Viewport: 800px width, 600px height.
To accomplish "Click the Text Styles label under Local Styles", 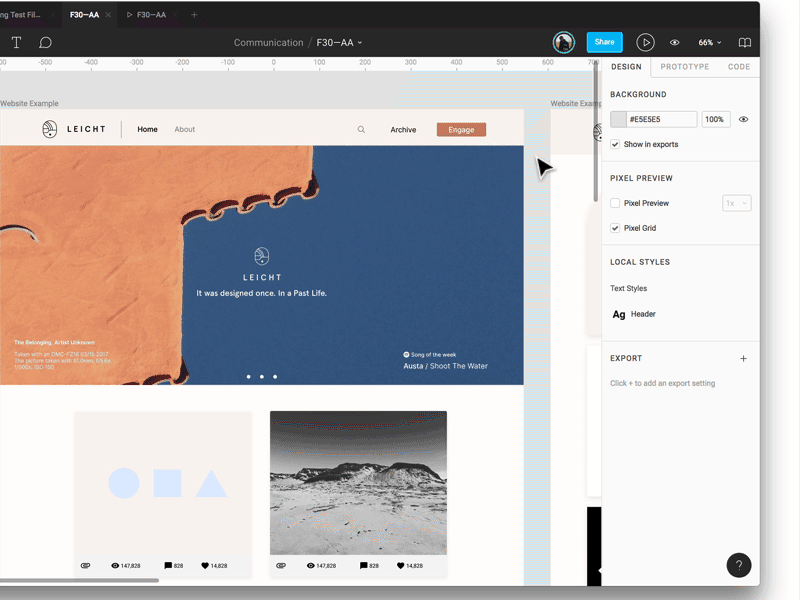I will point(629,288).
